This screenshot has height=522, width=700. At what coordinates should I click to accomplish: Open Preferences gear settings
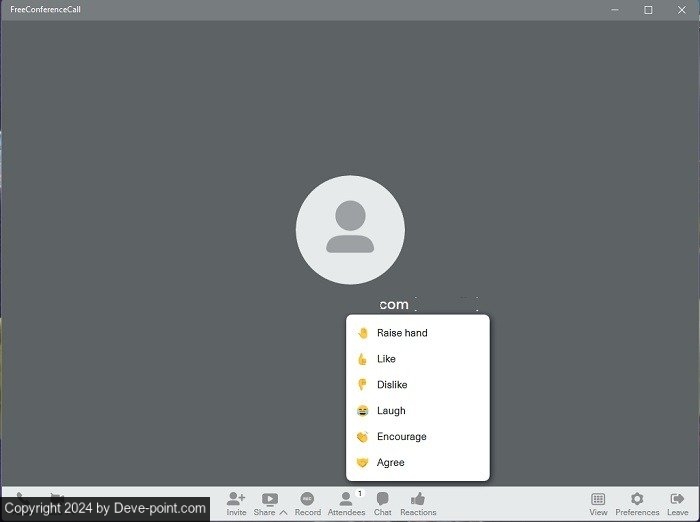click(x=637, y=502)
